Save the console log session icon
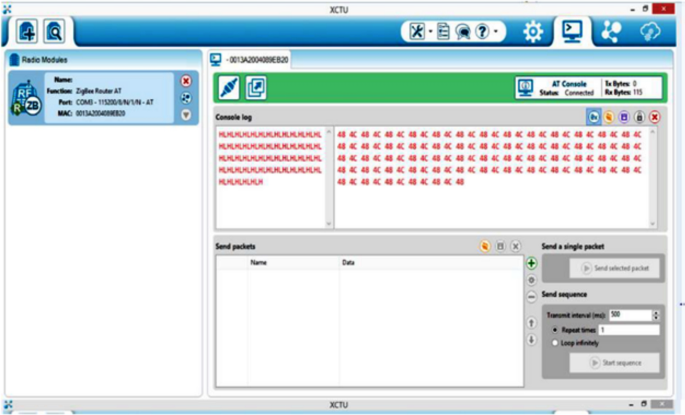The image size is (685, 415). [x=624, y=117]
